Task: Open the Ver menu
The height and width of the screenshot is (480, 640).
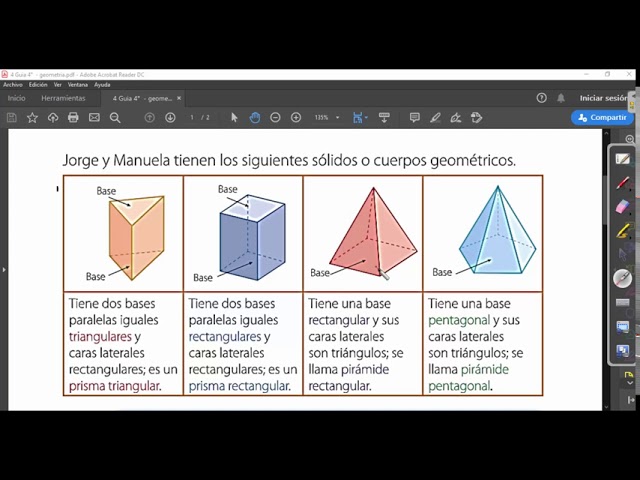Action: coord(58,84)
